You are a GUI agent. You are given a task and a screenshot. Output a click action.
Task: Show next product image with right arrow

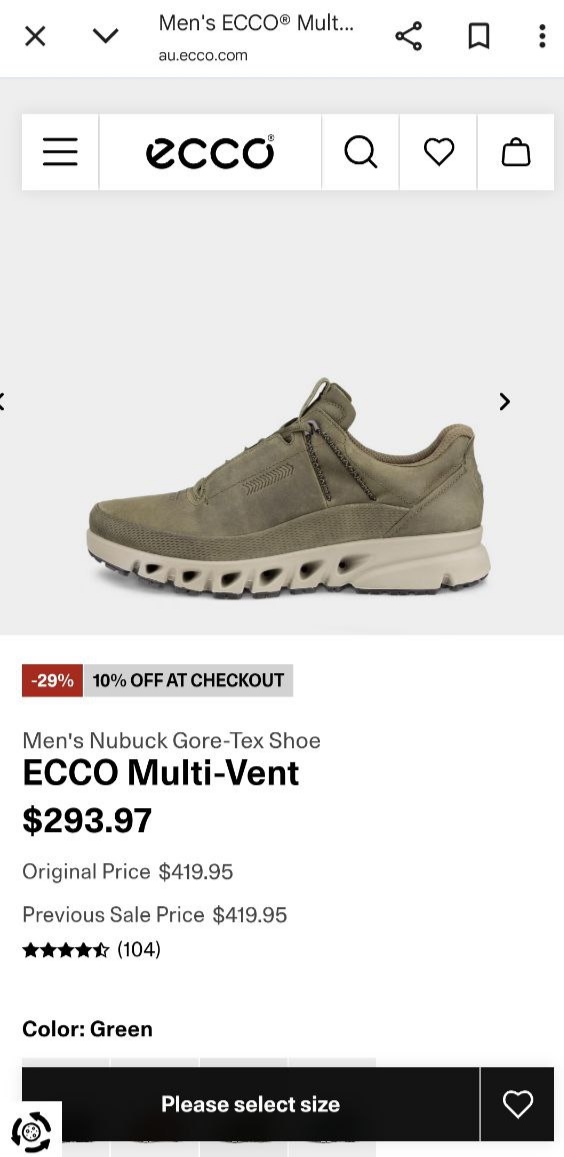tap(505, 401)
